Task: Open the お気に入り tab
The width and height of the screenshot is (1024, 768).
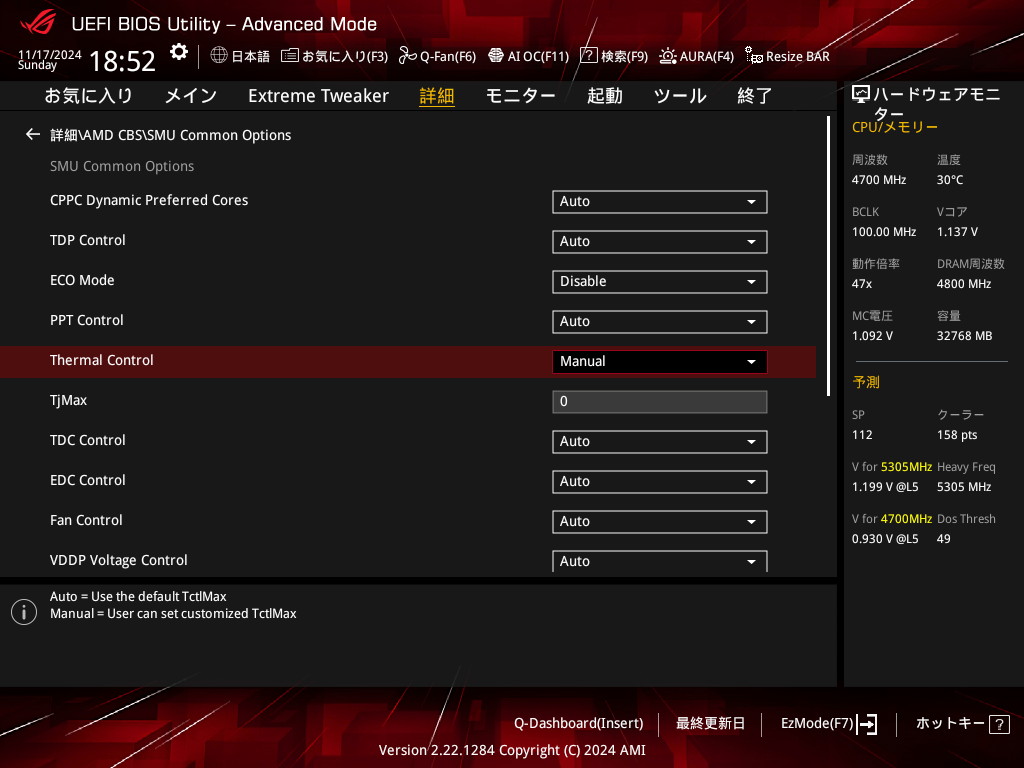Action: [x=88, y=96]
